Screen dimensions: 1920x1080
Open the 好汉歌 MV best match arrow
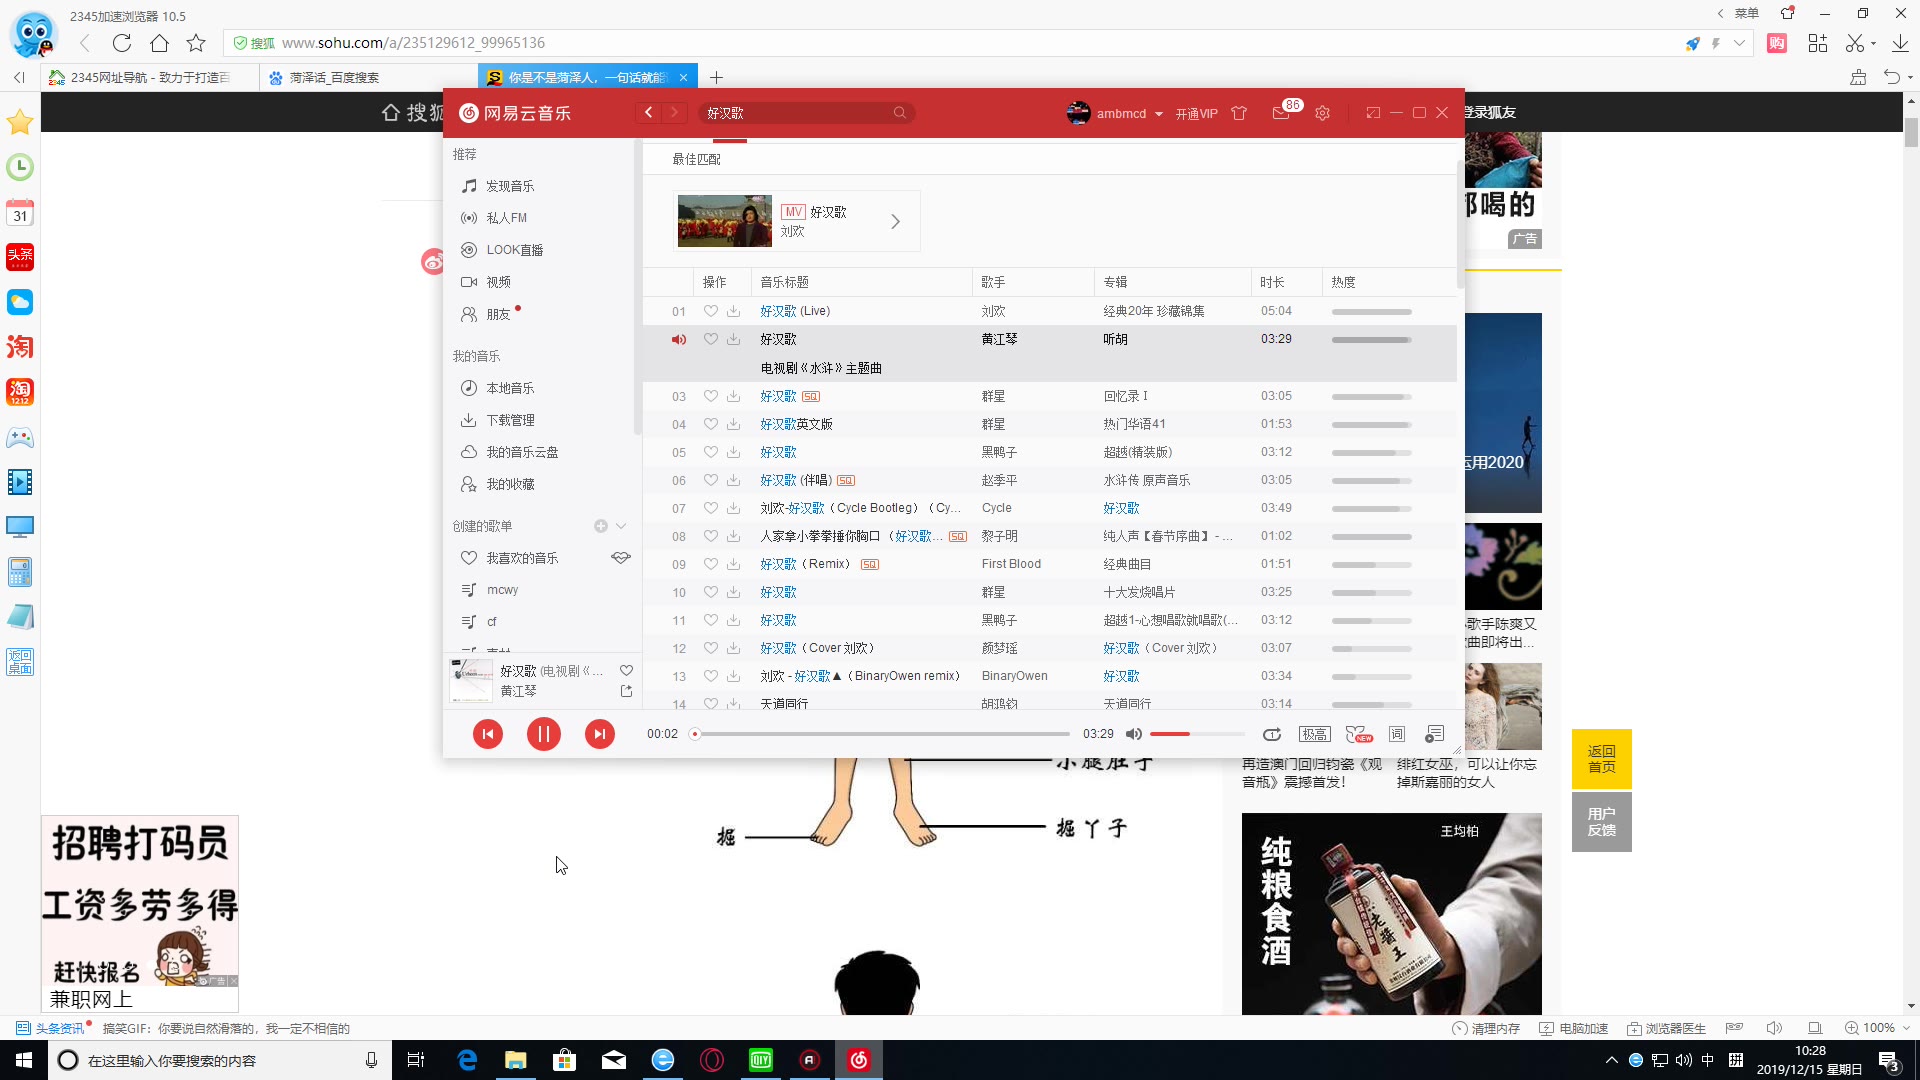(895, 221)
